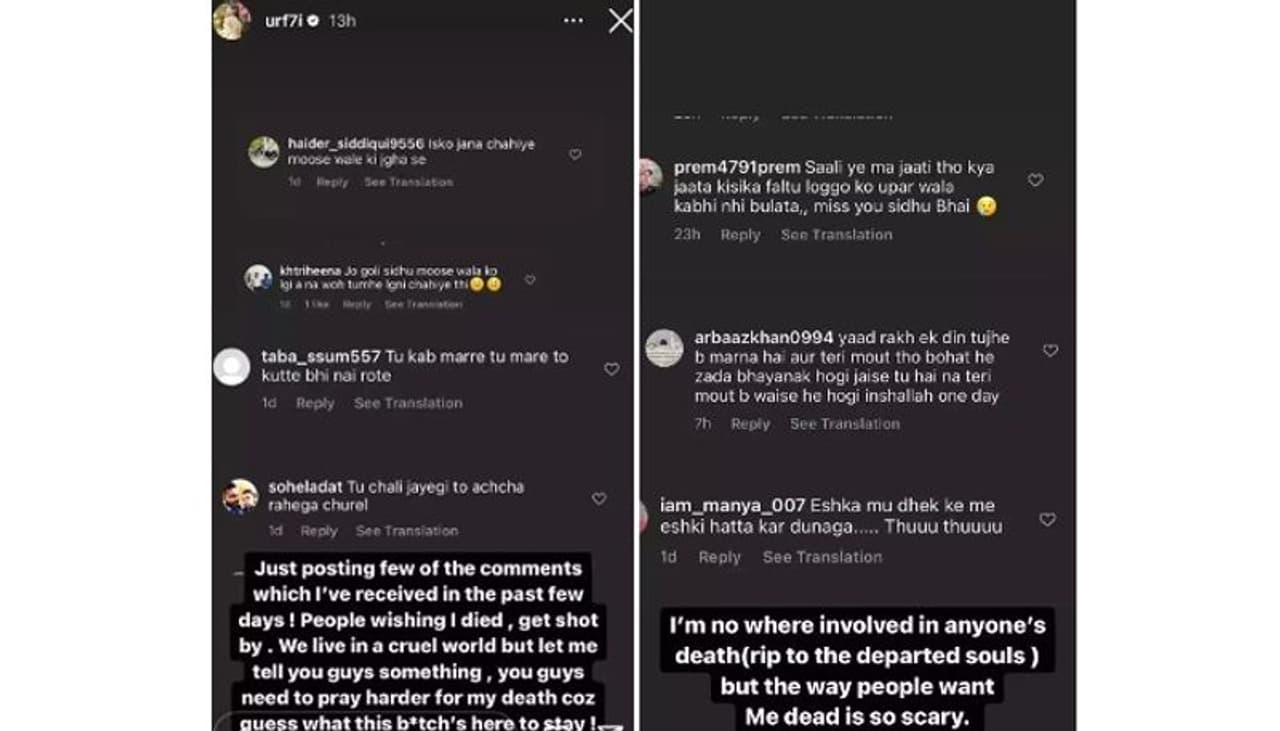Reply to iam_manya_007's comment
1280x731 pixels.
point(719,557)
